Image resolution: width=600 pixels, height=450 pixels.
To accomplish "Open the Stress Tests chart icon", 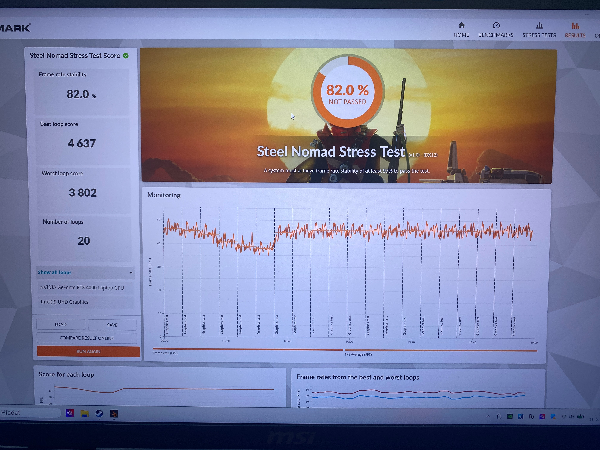I will tap(539, 26).
